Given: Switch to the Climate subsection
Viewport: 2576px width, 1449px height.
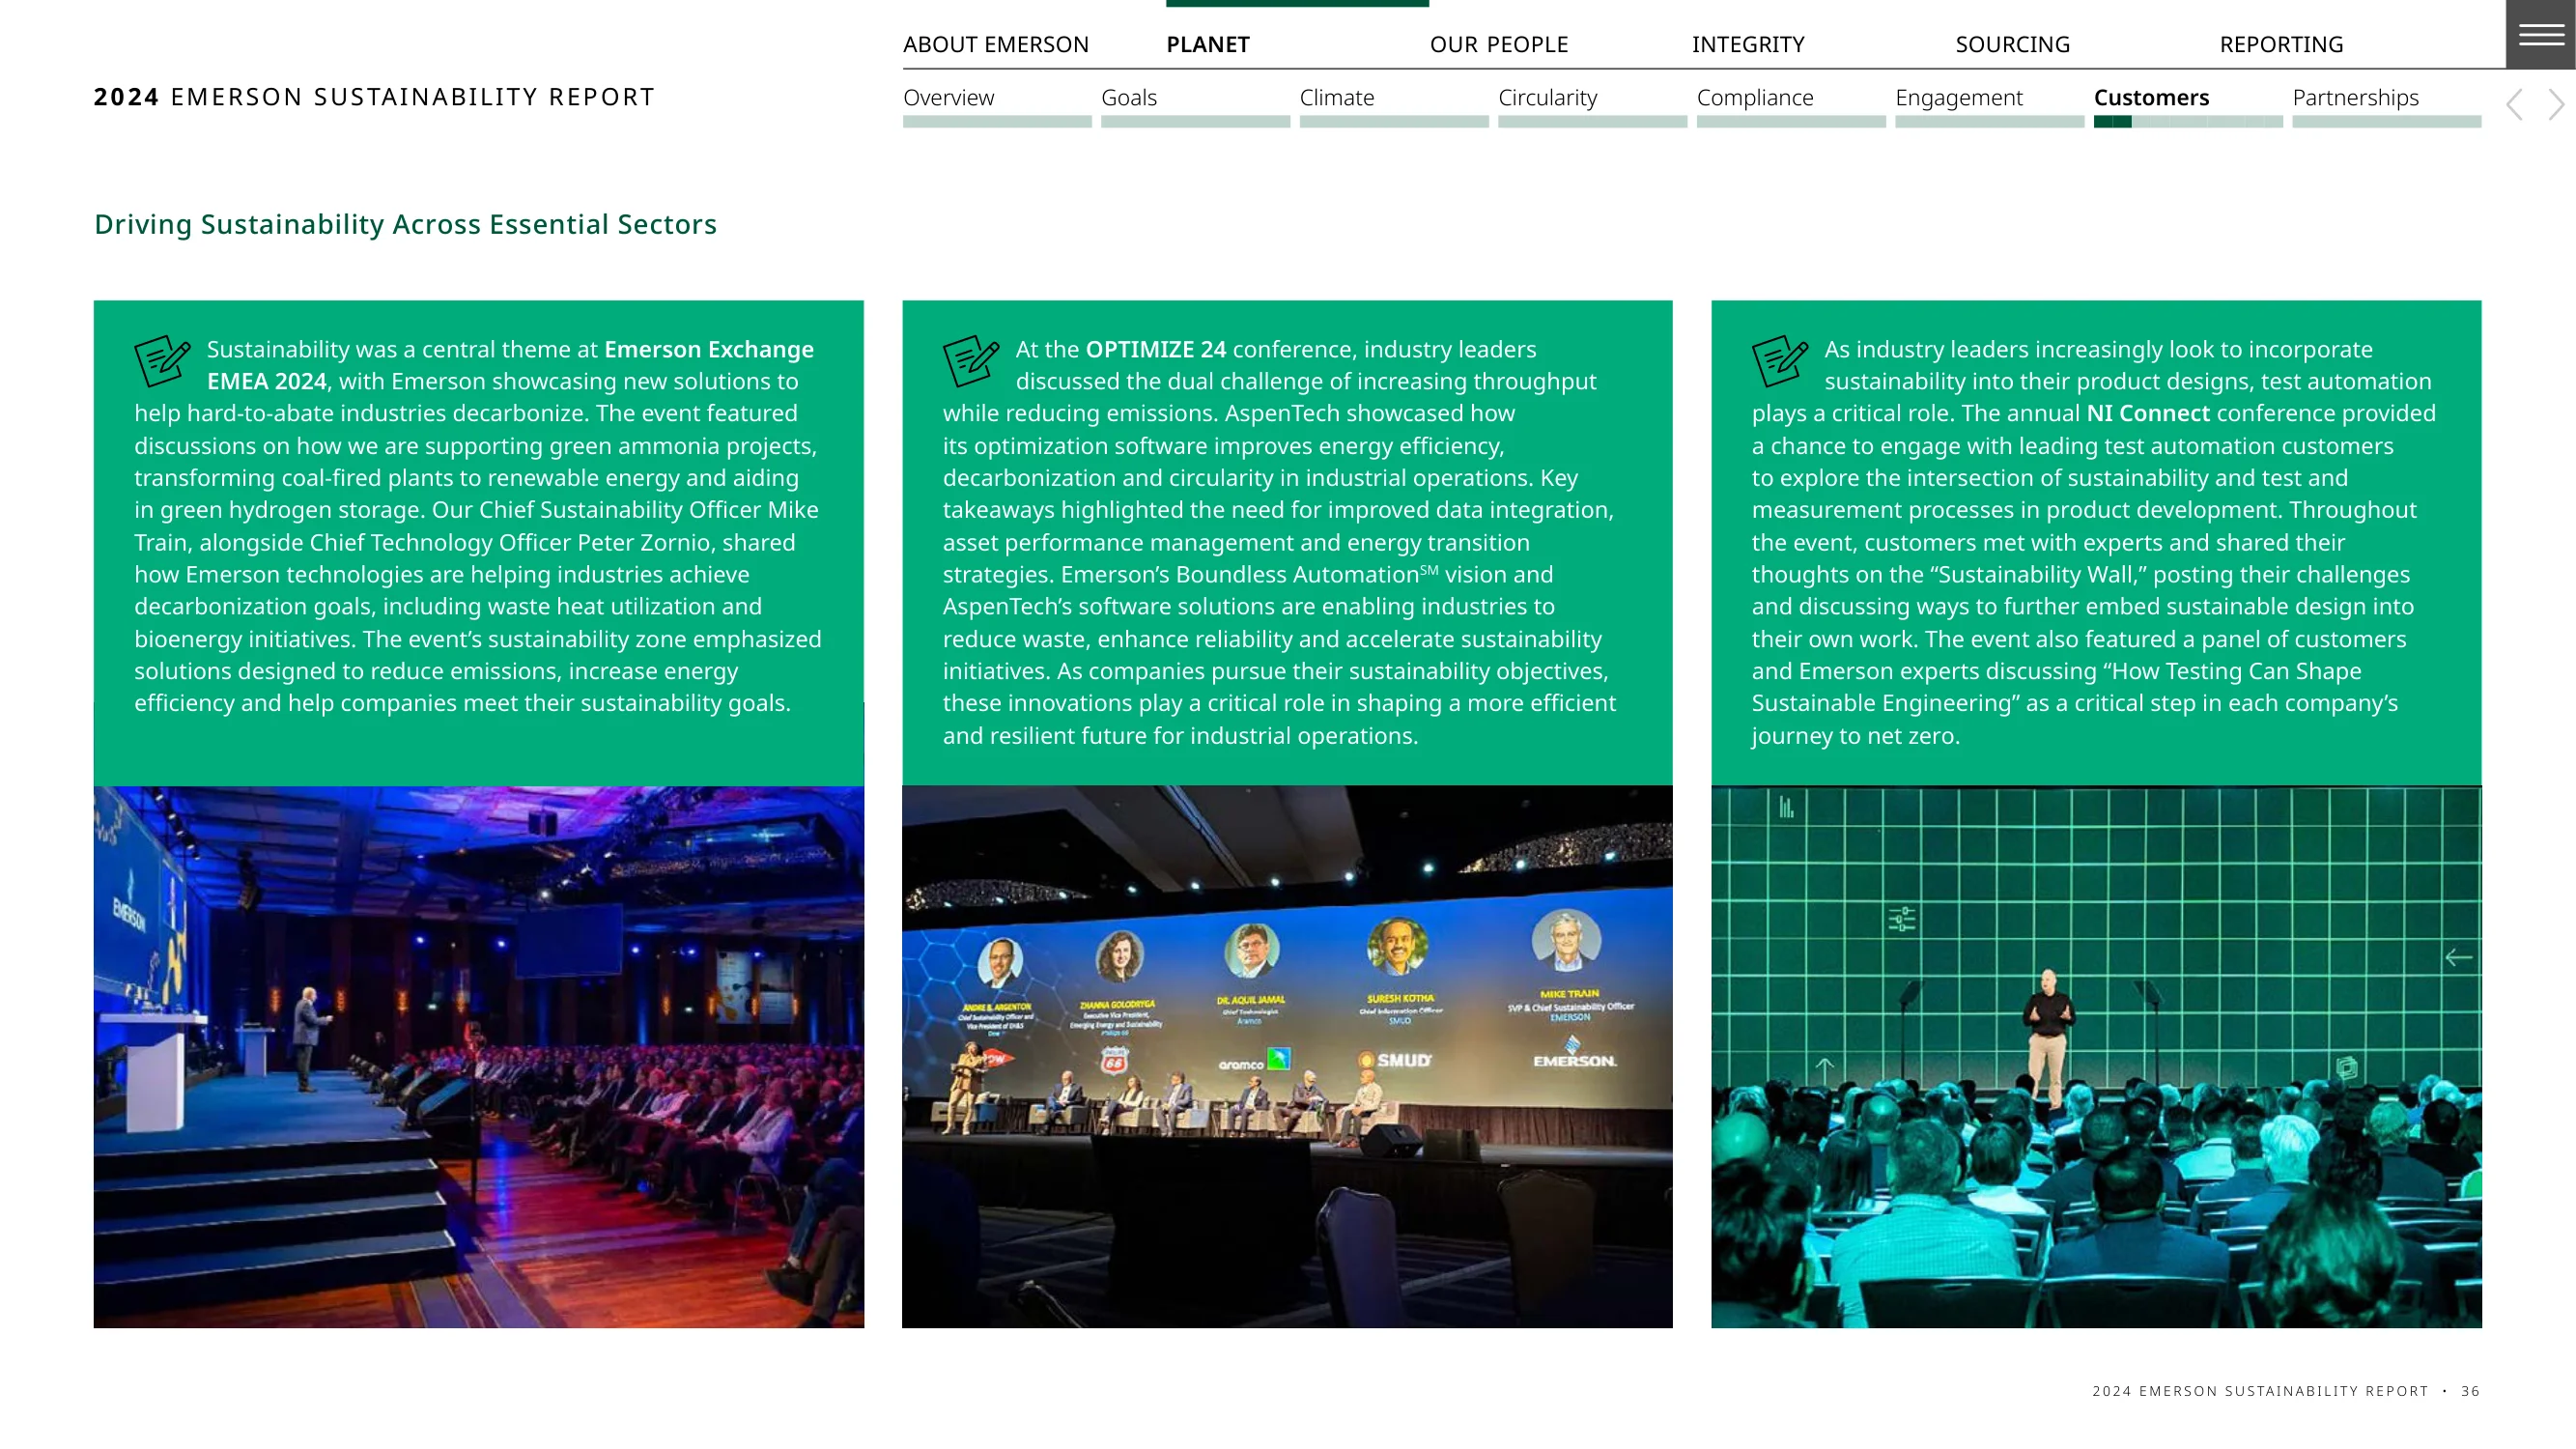Looking at the screenshot, I should 1337,97.
